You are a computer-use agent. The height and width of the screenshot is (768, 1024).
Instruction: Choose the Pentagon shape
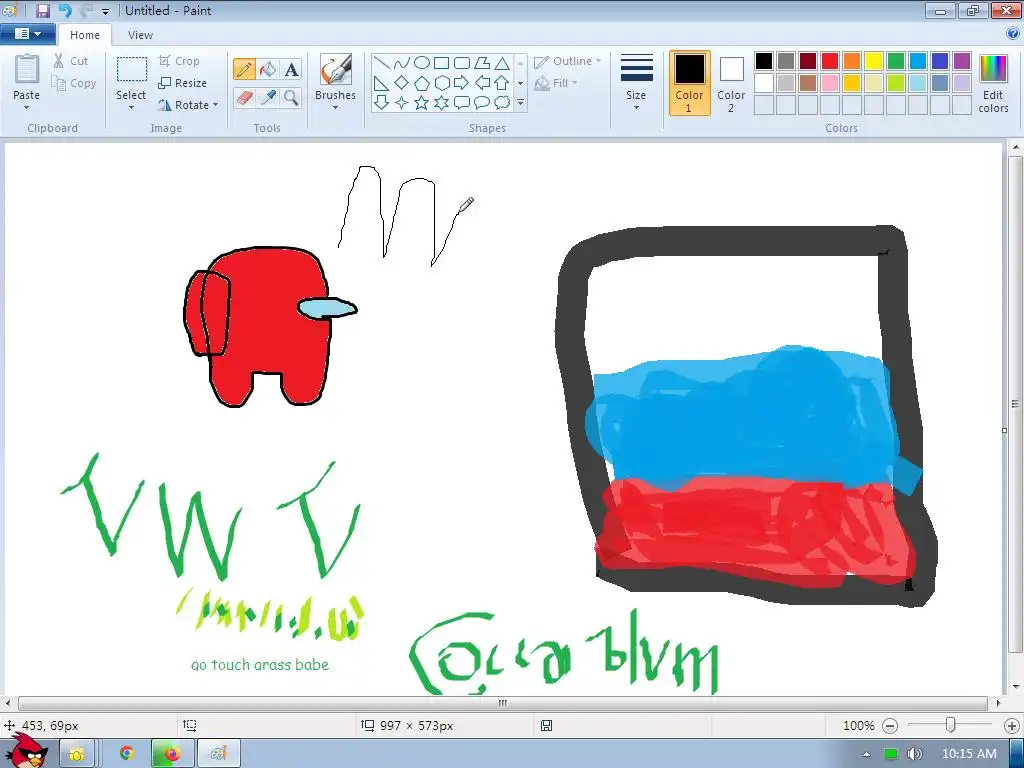422,83
